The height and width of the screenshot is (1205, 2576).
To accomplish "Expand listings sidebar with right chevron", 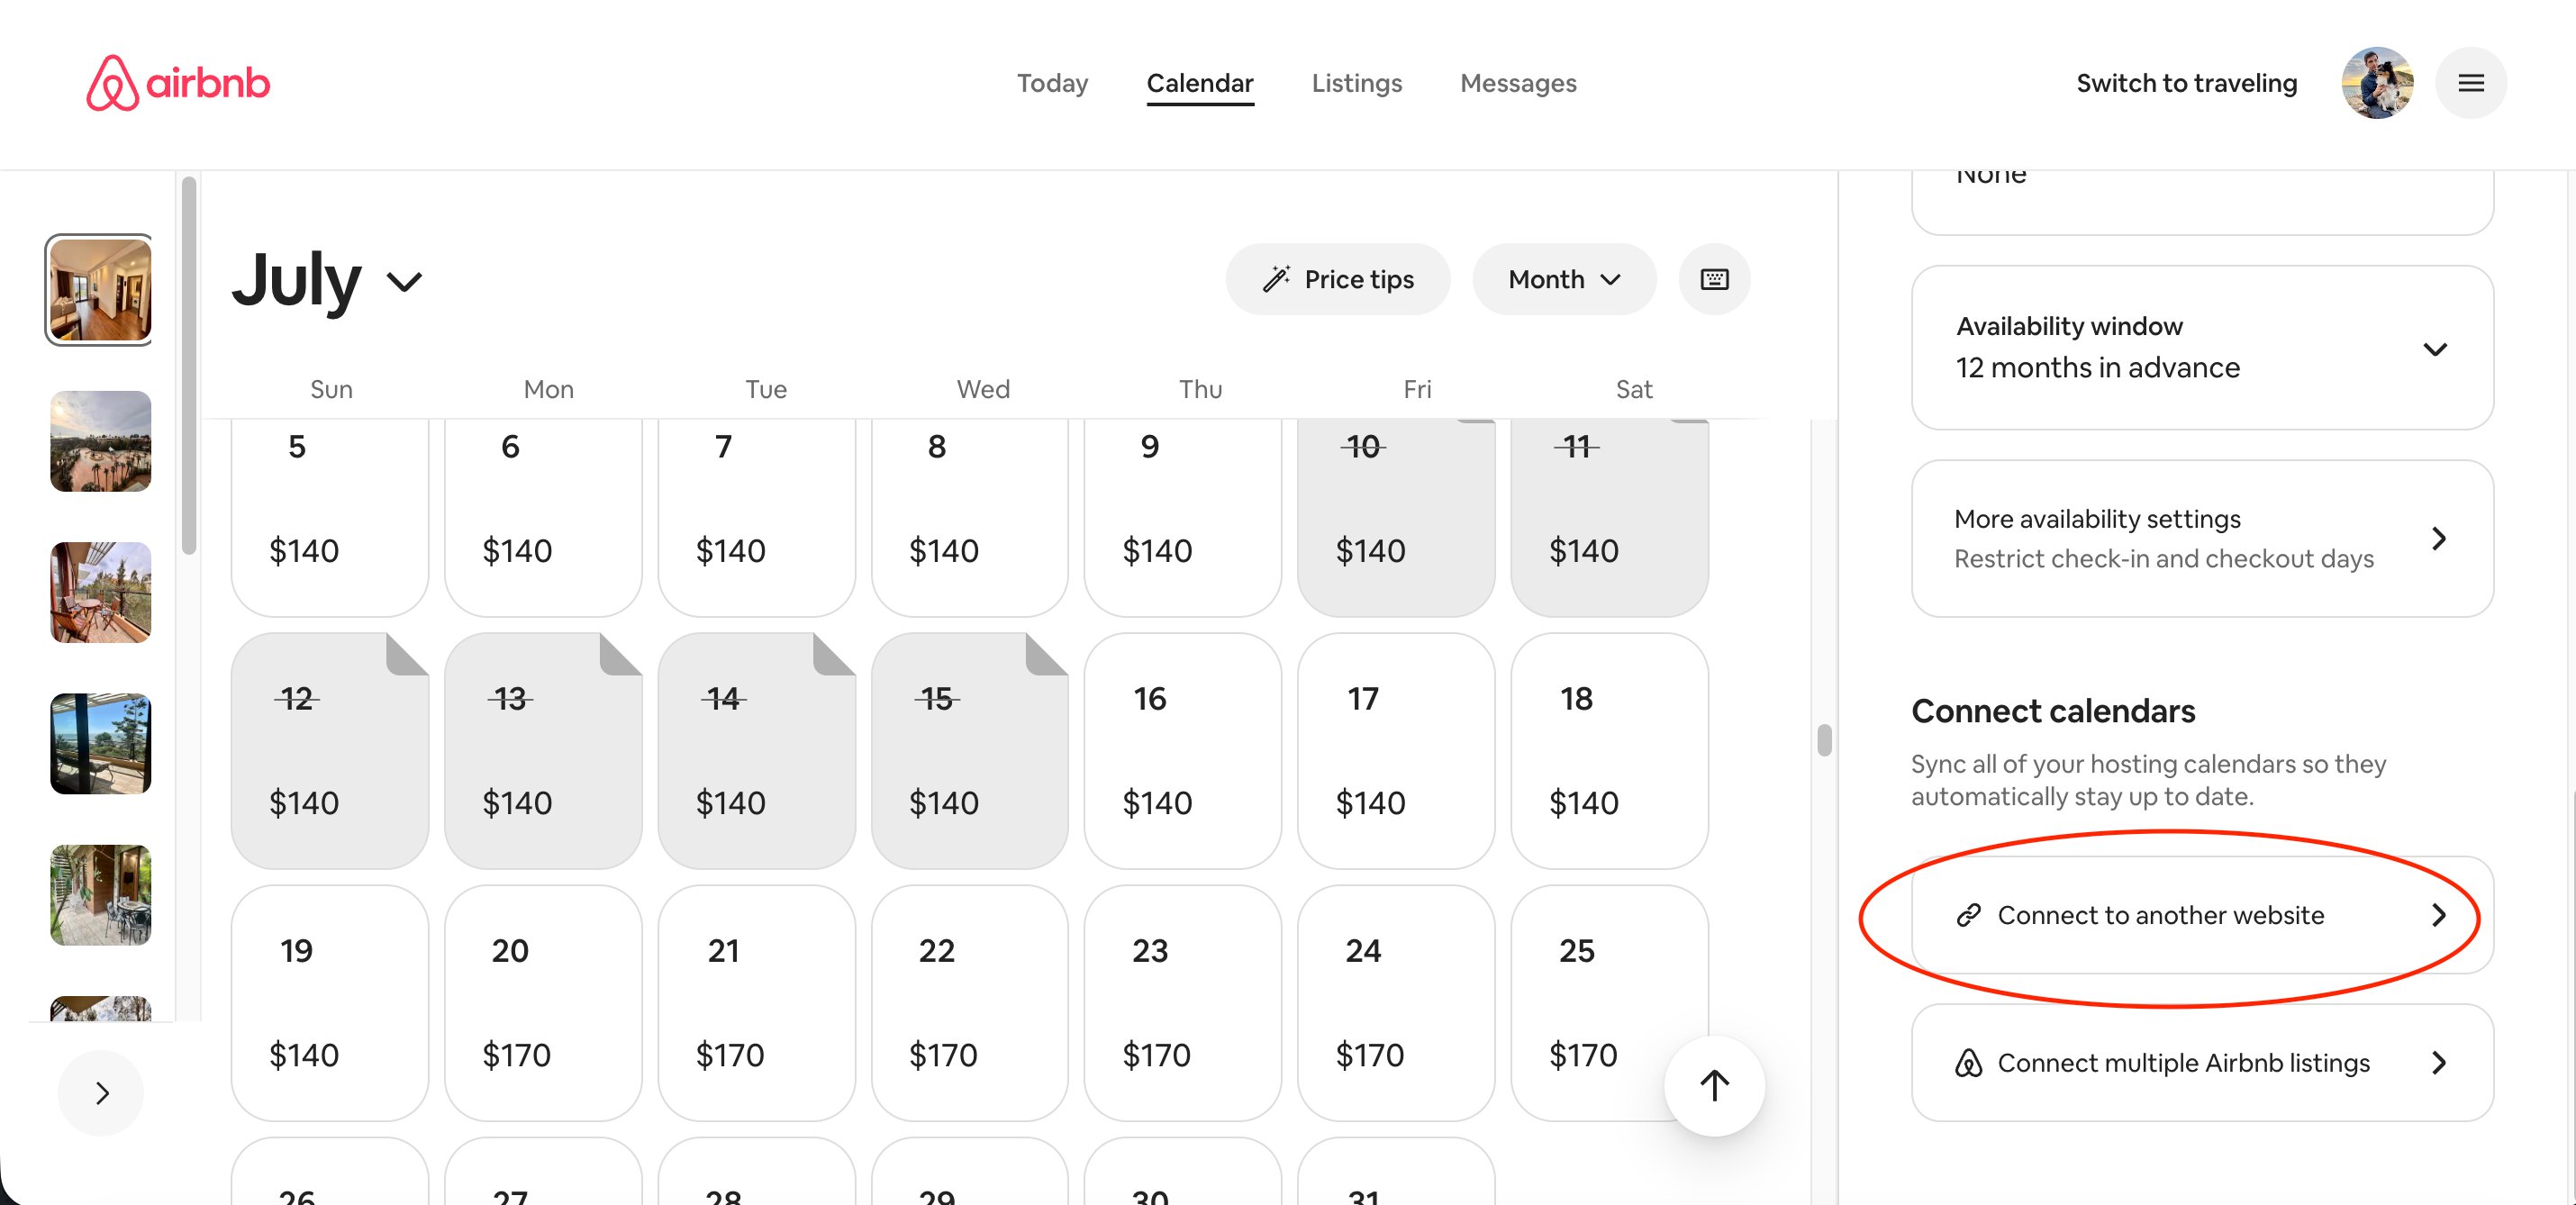I will tap(101, 1092).
